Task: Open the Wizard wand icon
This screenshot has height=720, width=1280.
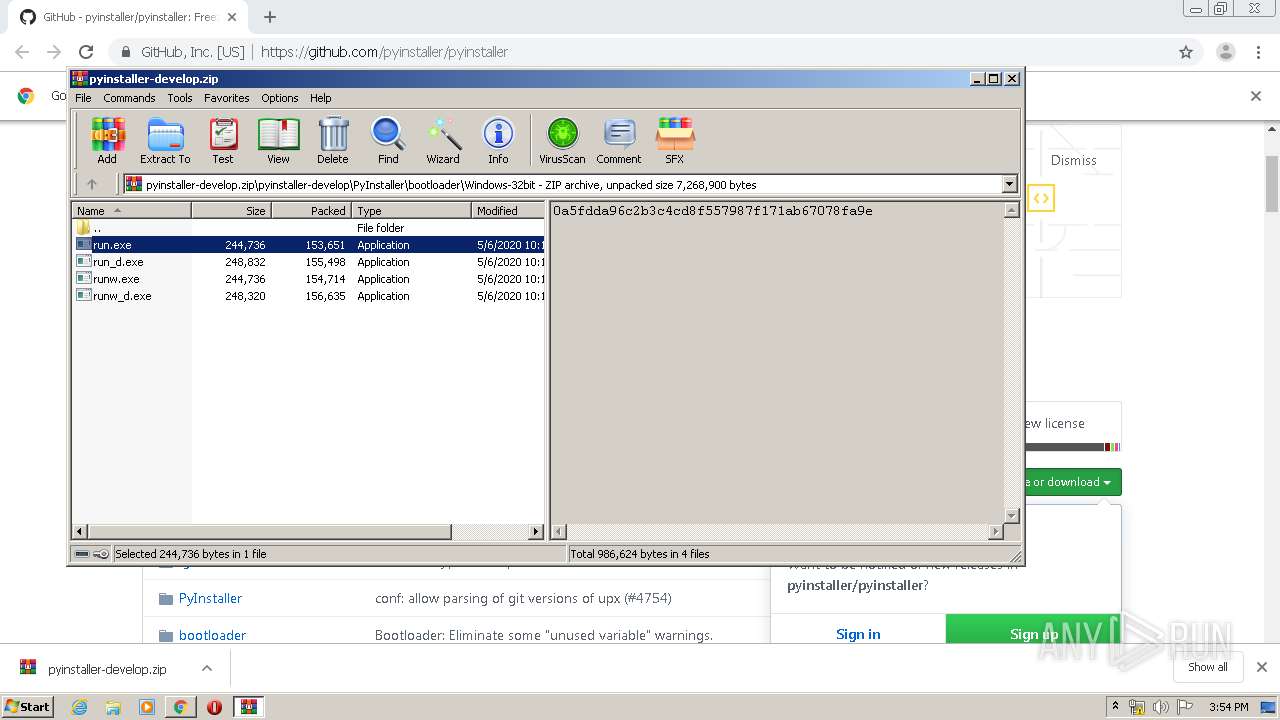Action: pos(443,140)
